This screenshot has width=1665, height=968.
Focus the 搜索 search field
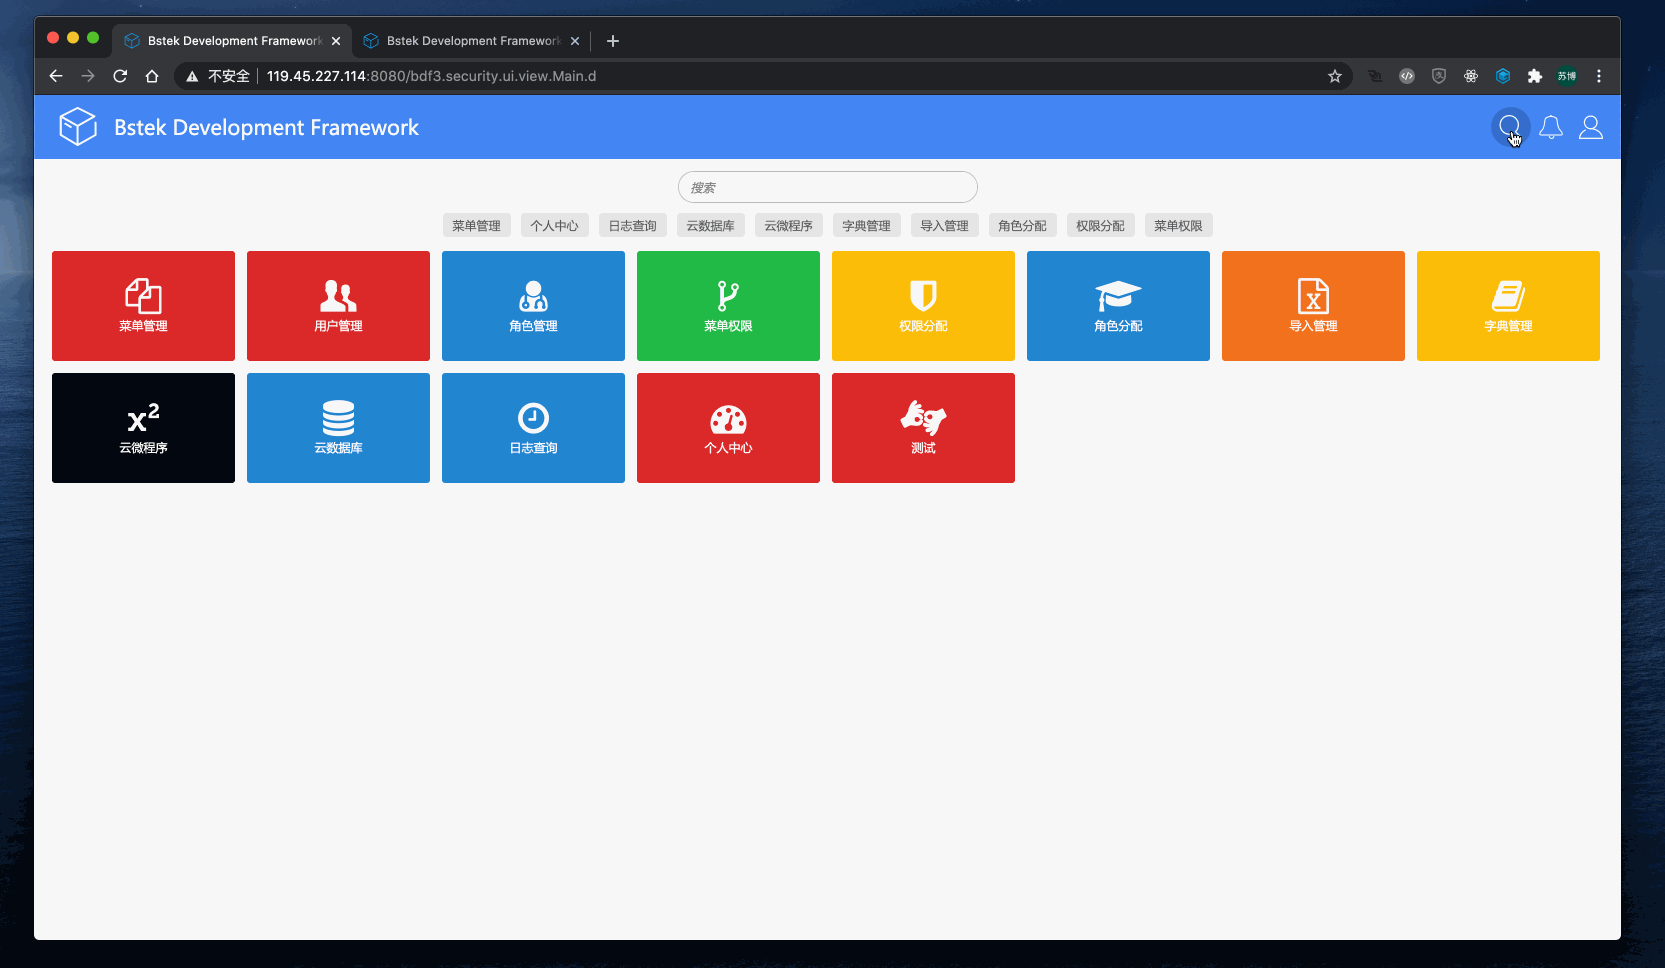(x=828, y=187)
